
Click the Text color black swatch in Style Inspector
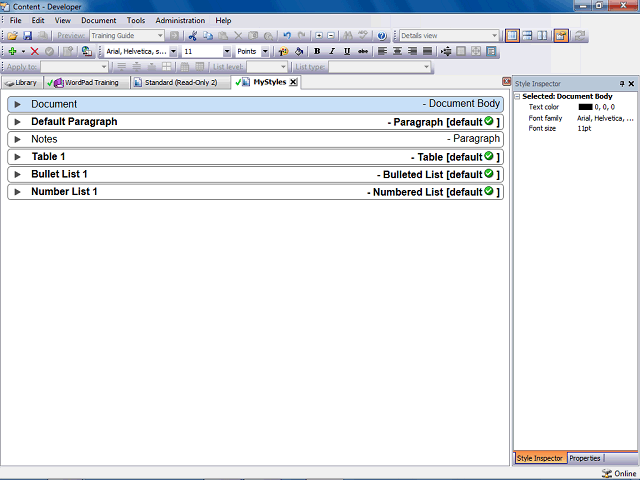coord(585,107)
